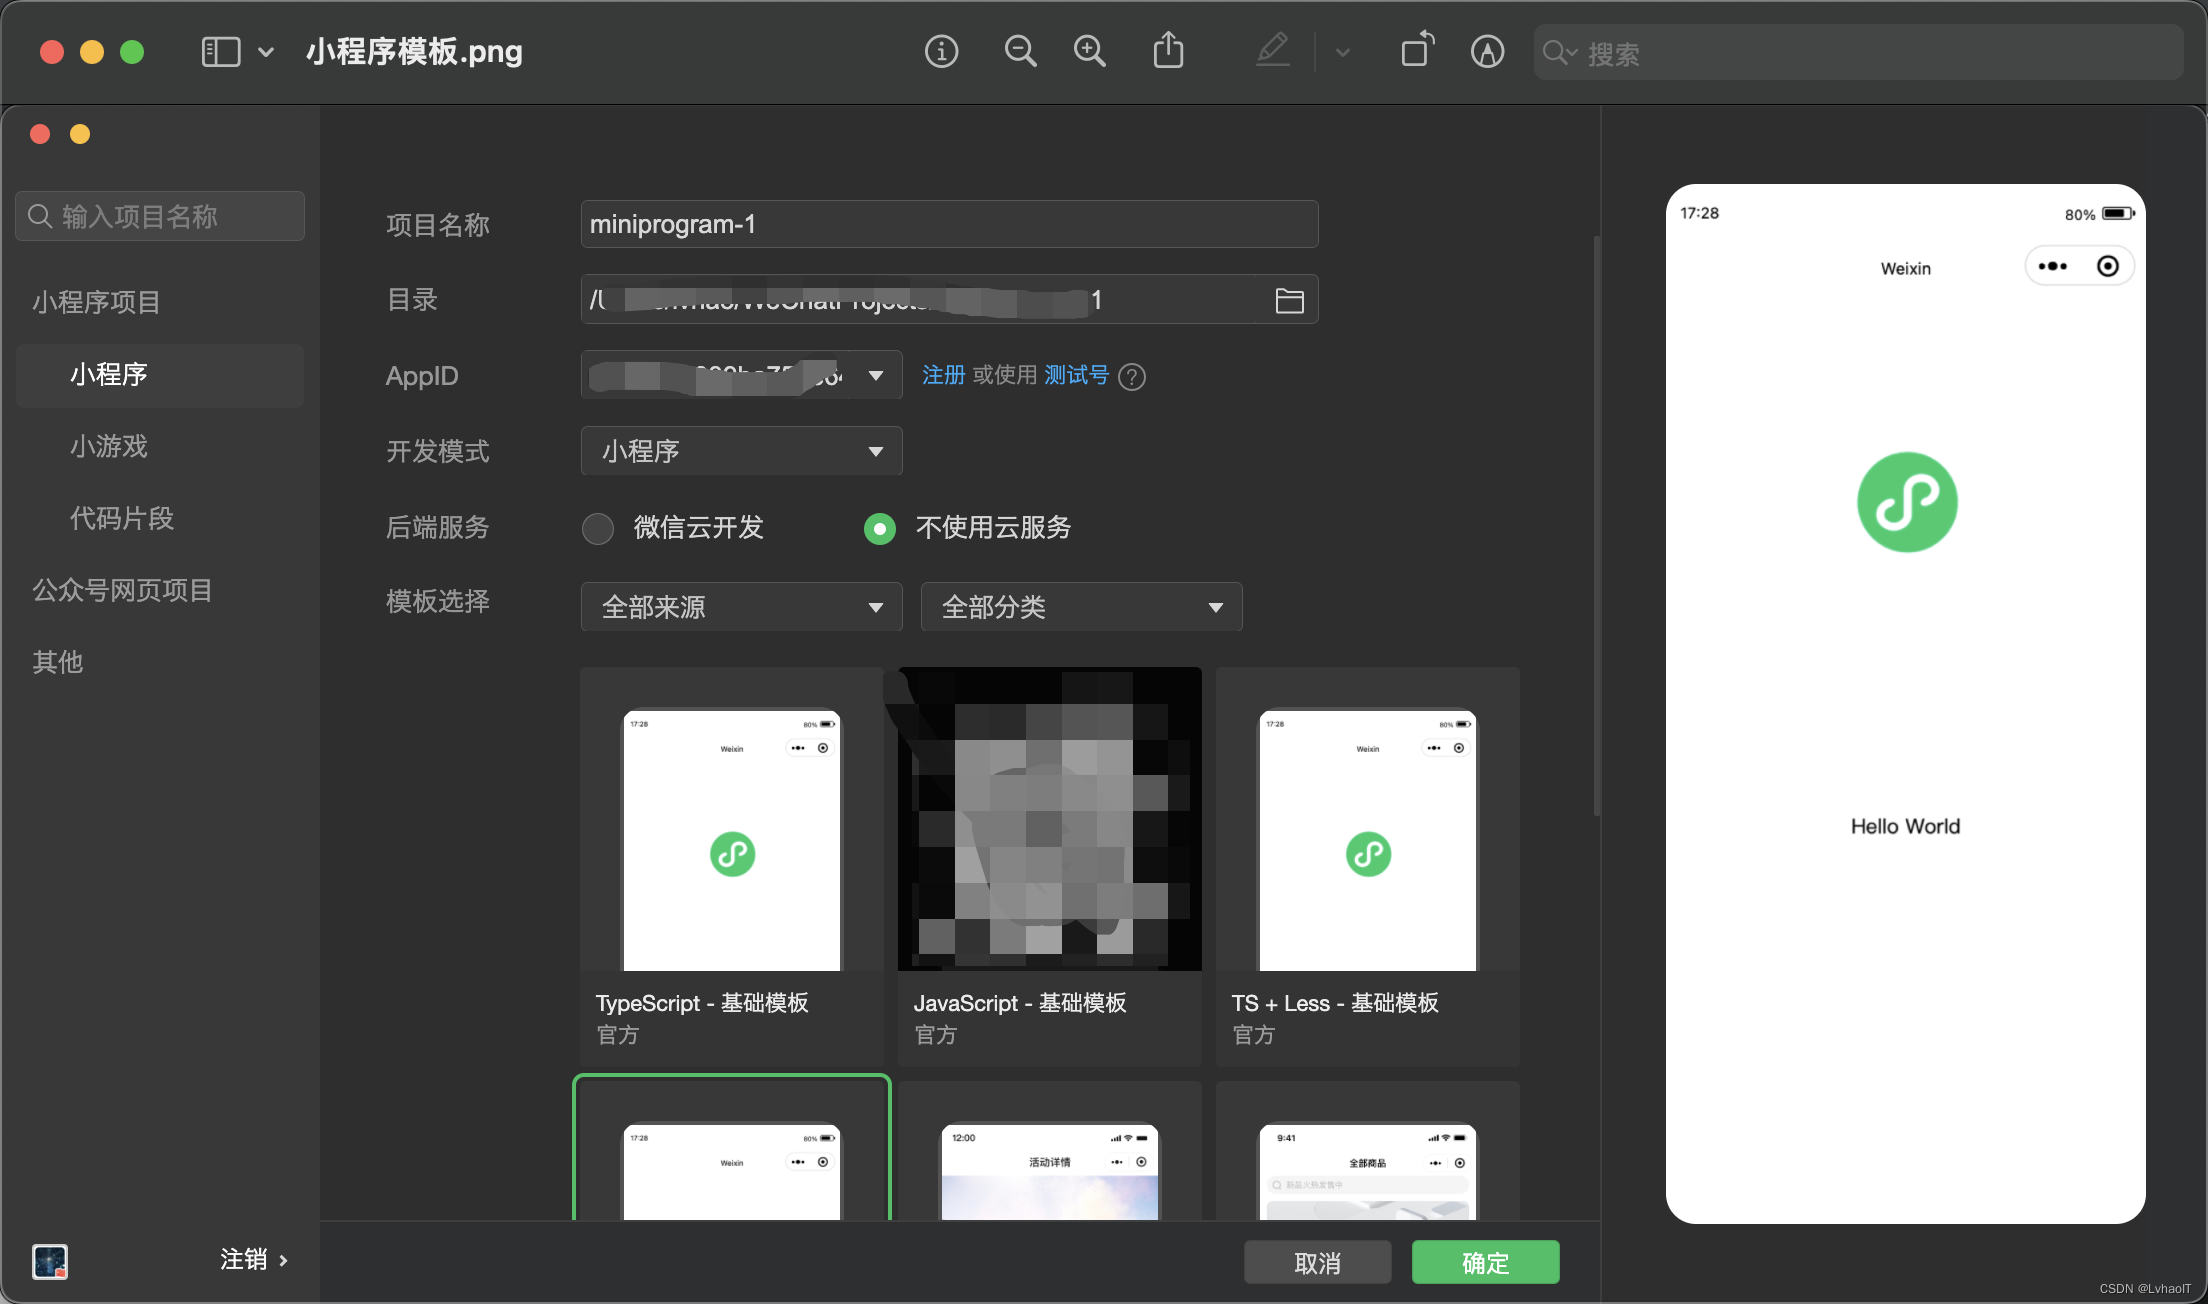The width and height of the screenshot is (2208, 1304).
Task: Open 其他 category
Action: coord(58,662)
